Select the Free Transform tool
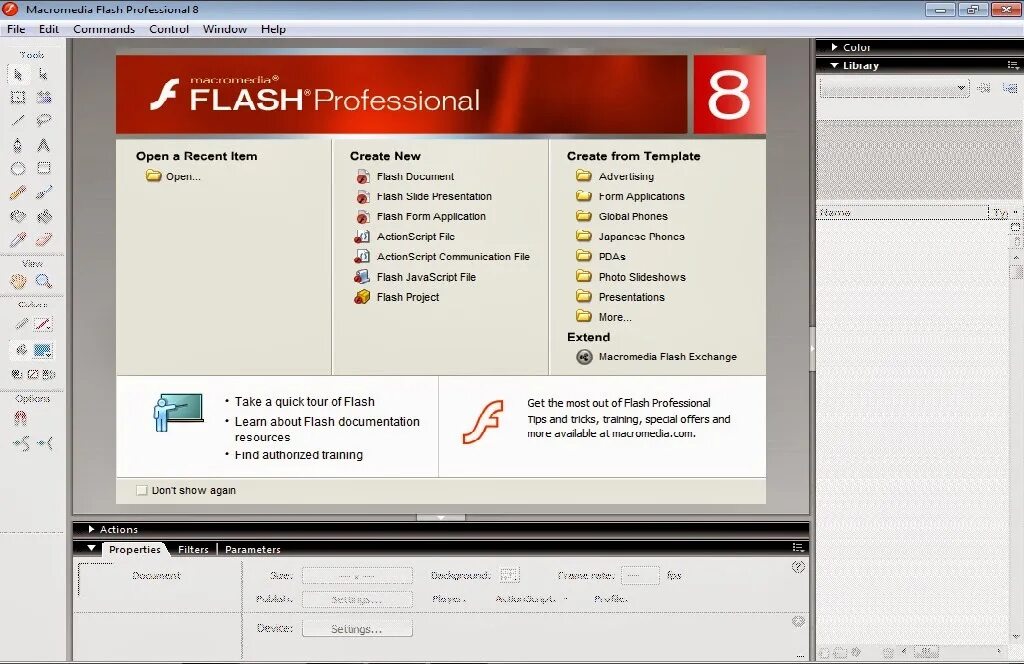1024x664 pixels. tap(18, 97)
